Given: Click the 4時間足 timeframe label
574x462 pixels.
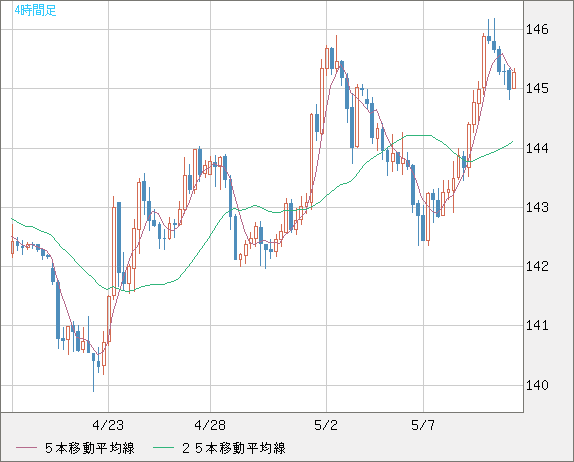Looking at the screenshot, I should (36, 10).
